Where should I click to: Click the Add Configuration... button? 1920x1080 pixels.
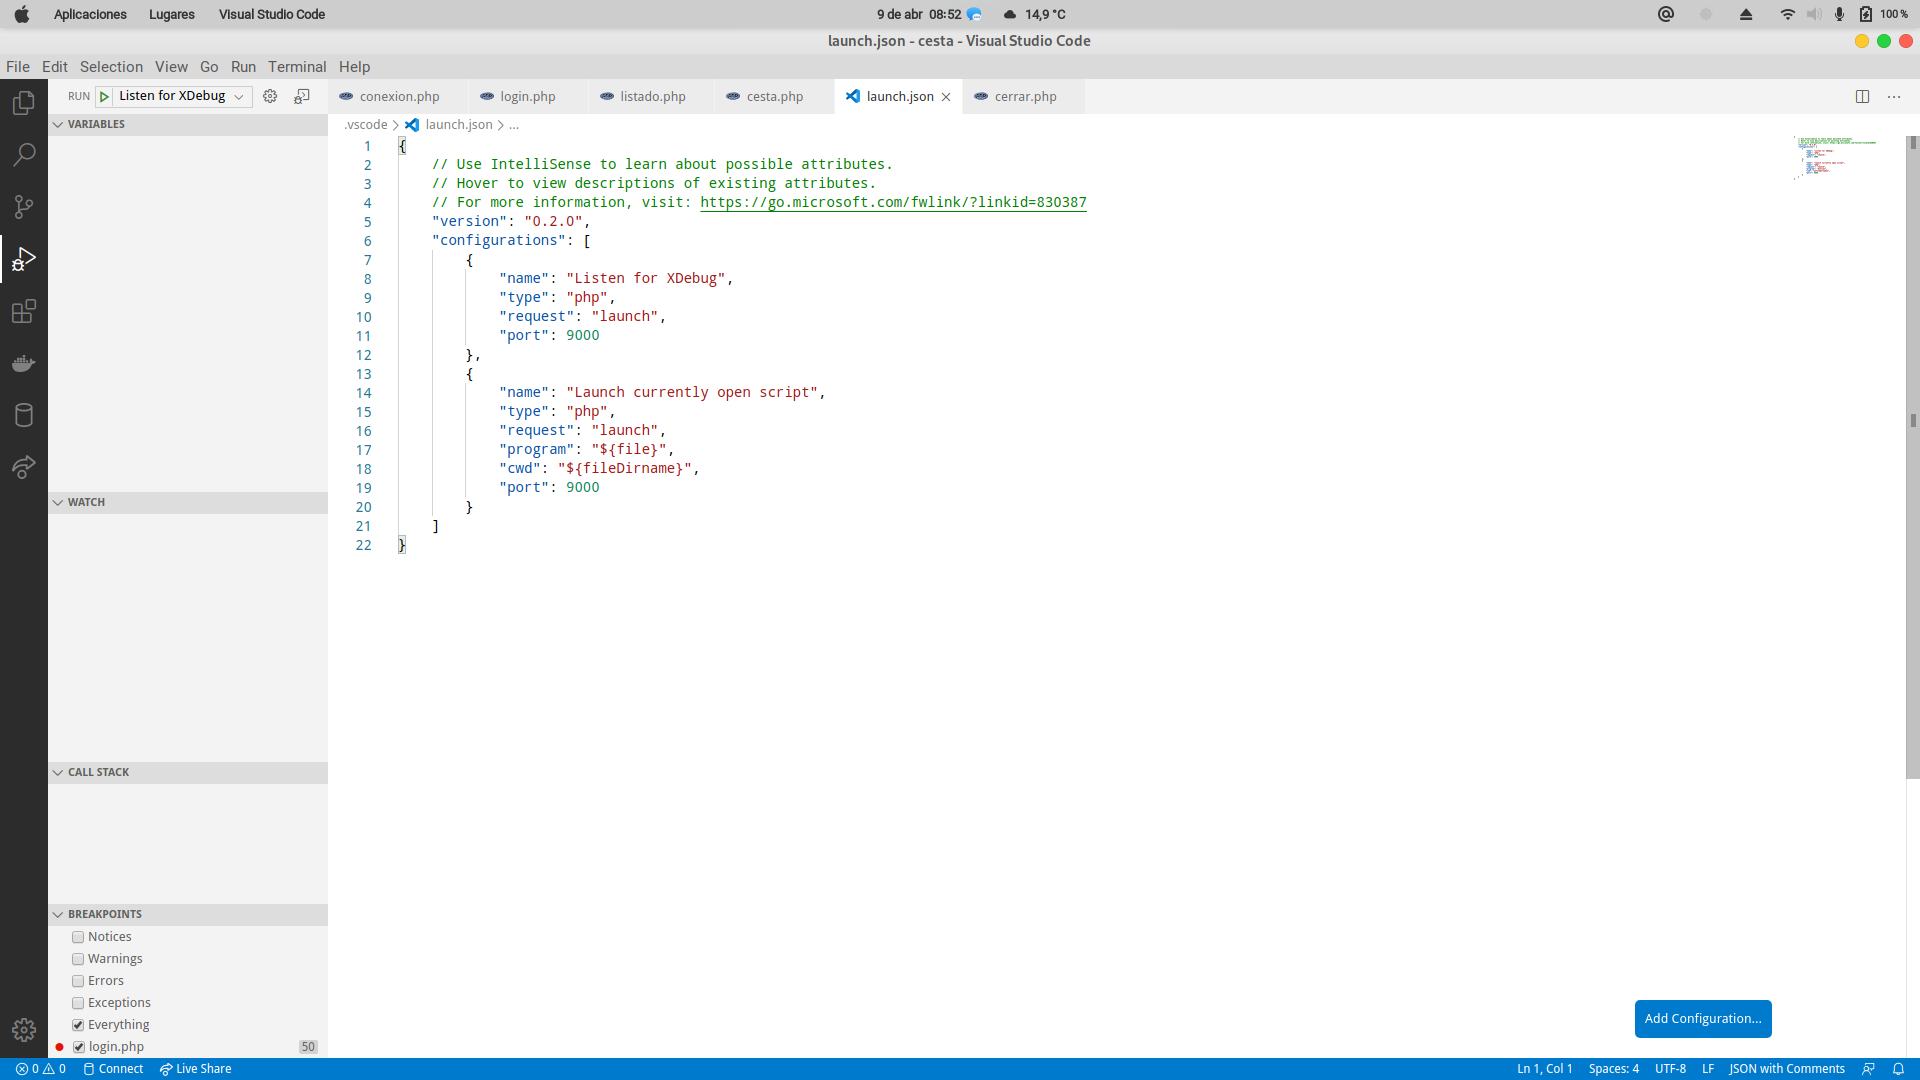click(1703, 1019)
